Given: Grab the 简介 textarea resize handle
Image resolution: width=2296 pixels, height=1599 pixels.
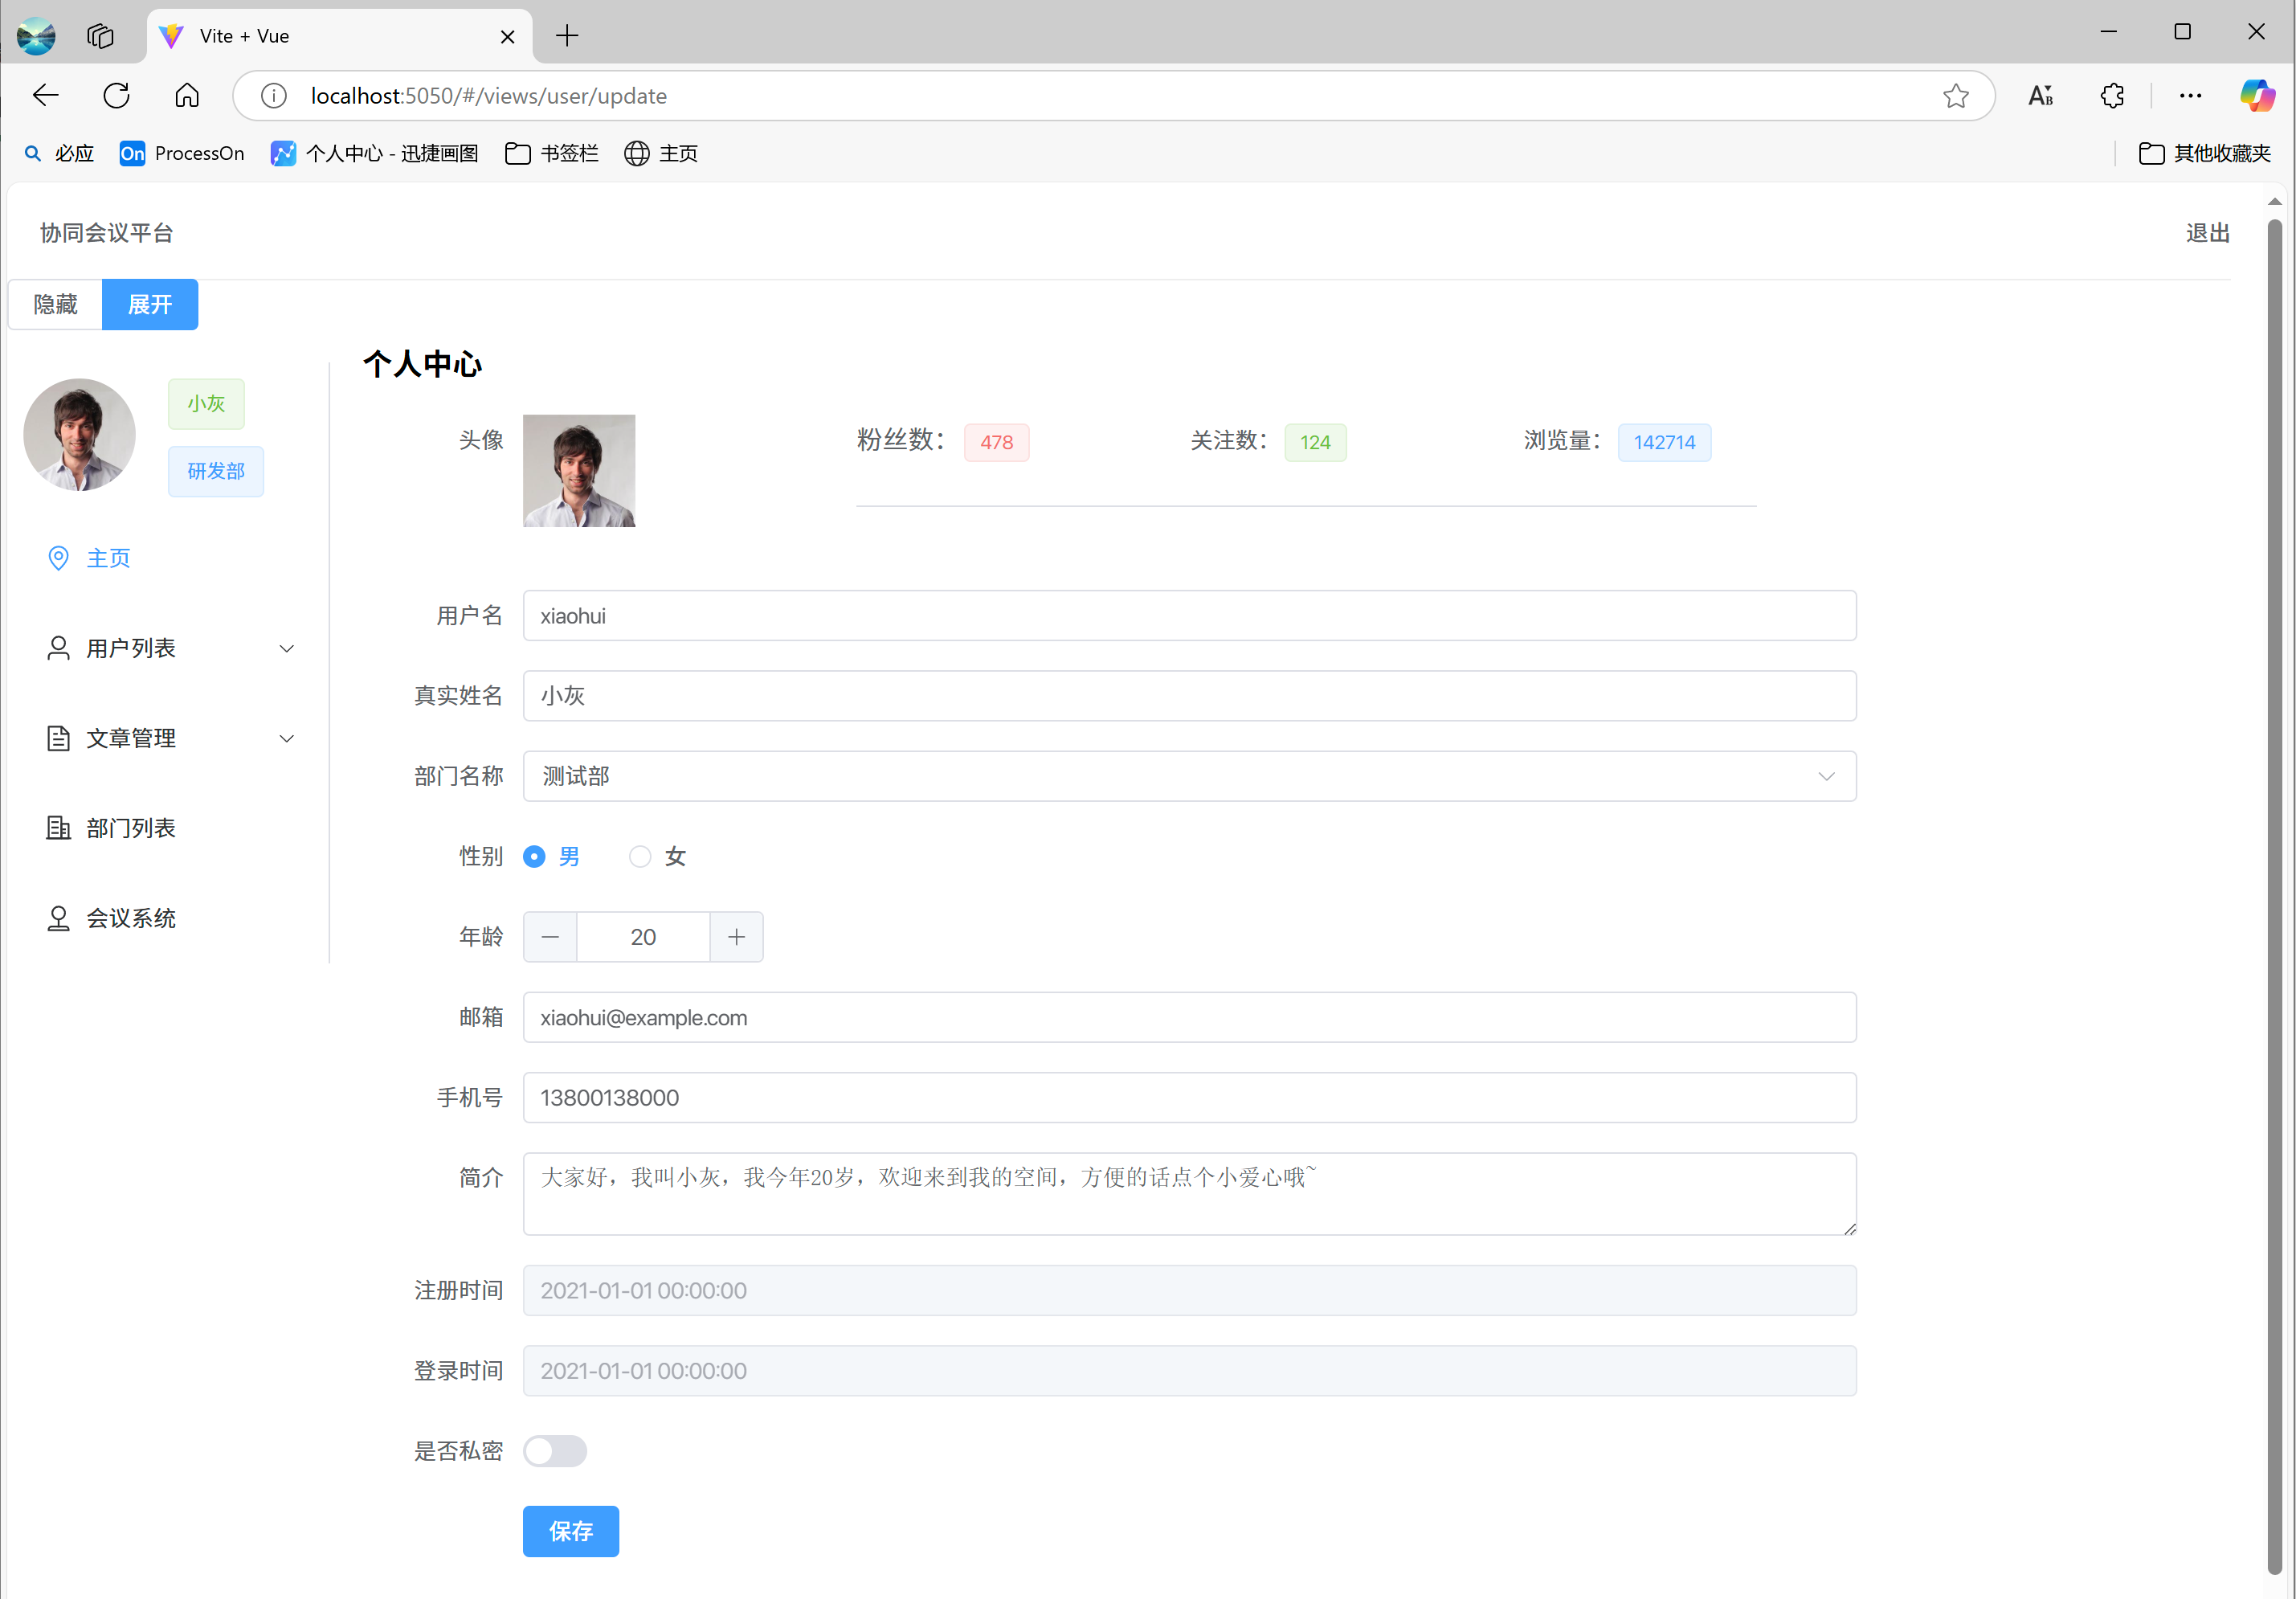Looking at the screenshot, I should (1850, 1229).
